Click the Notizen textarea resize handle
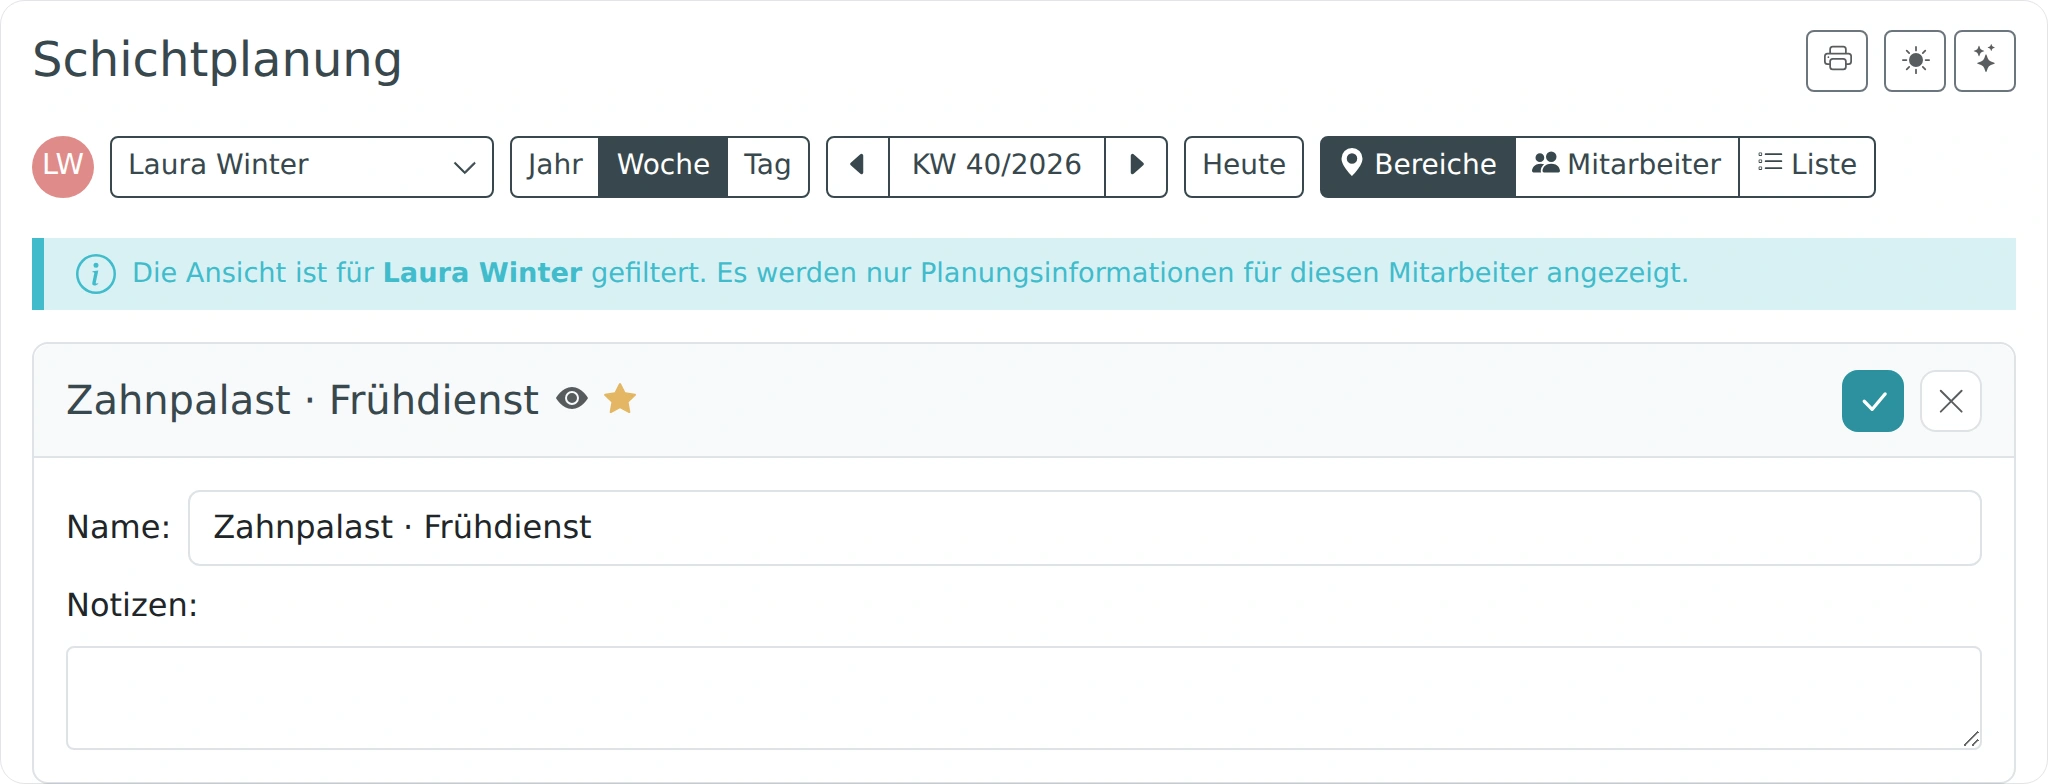This screenshot has height=784, width=2048. (x=1970, y=738)
